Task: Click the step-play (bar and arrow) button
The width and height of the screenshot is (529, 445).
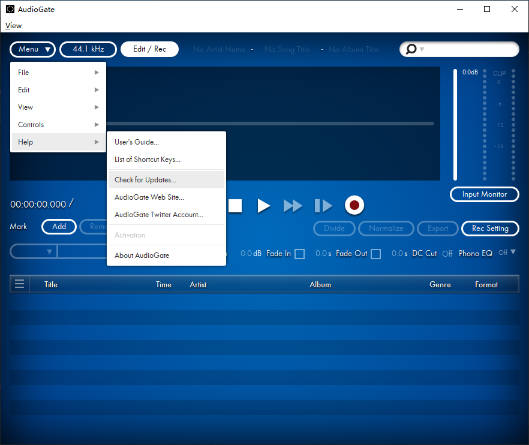Action: click(323, 205)
